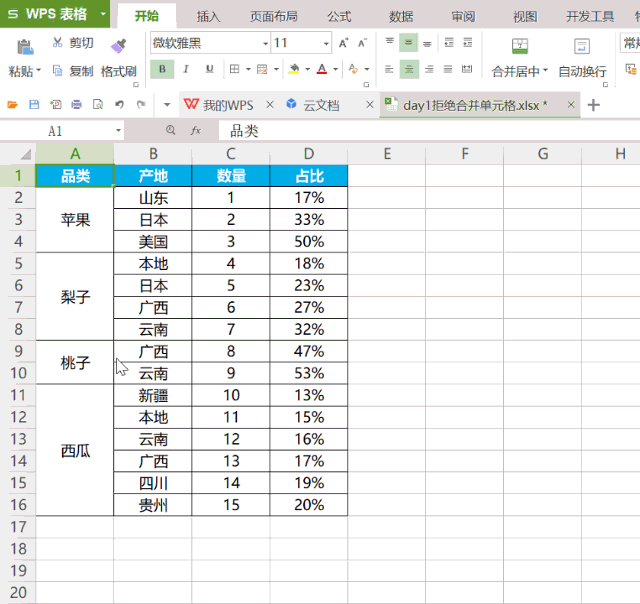Align text to top
Viewport: 640px width, 604px height.
coord(390,42)
